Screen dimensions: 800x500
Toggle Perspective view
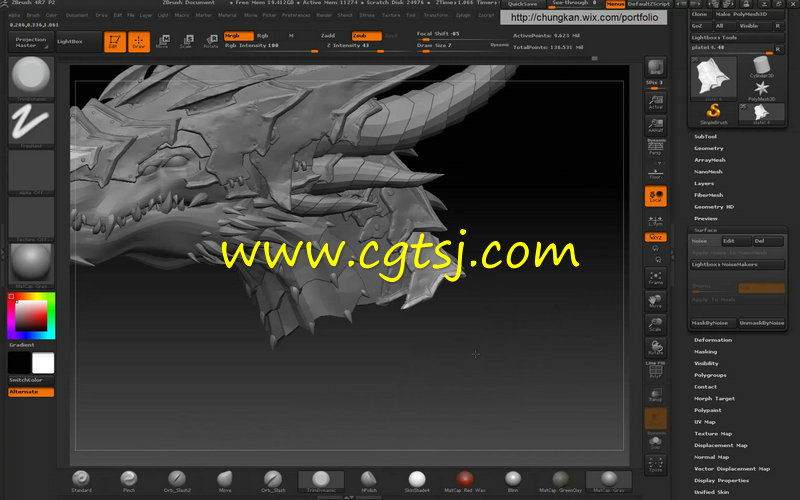(x=656, y=148)
